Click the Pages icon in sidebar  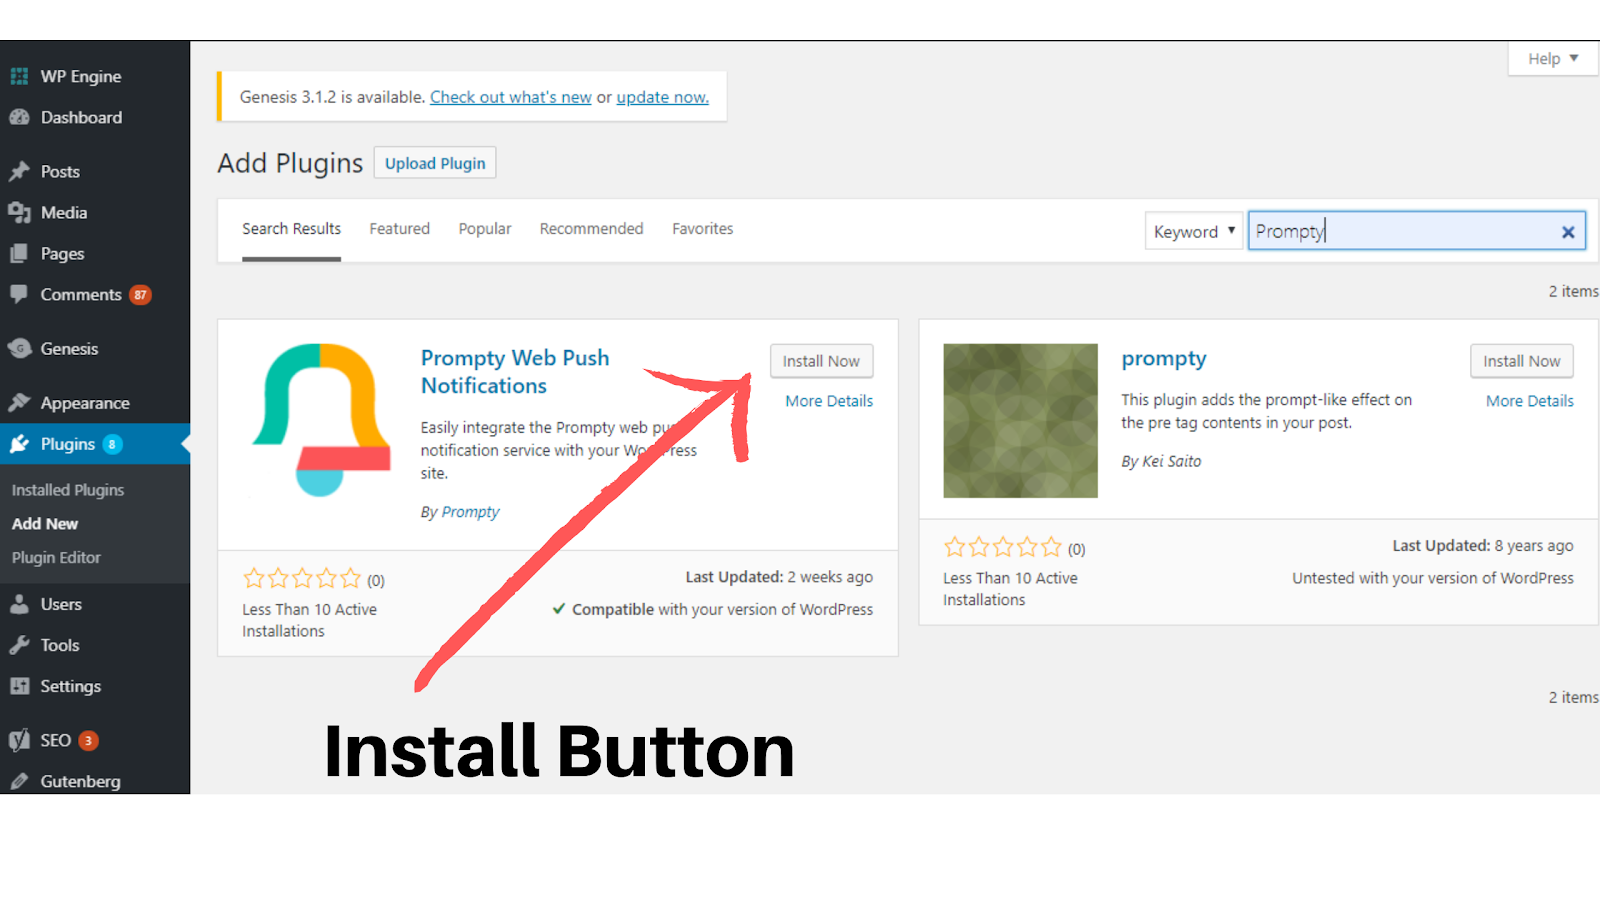(x=19, y=253)
